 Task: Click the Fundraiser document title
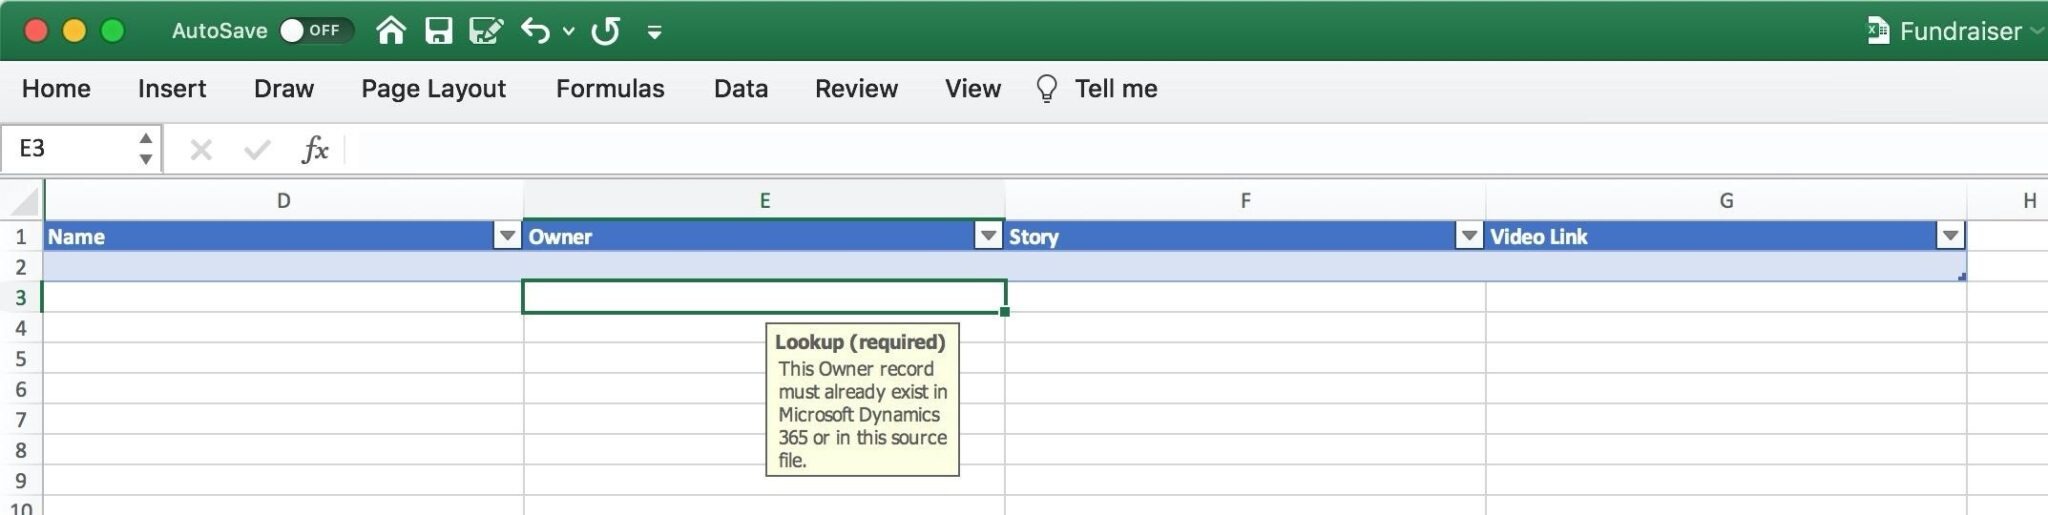[1960, 31]
